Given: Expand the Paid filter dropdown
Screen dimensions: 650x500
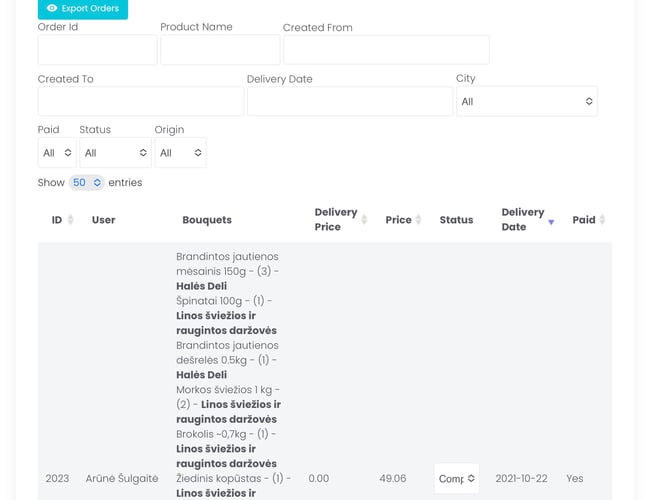Looking at the screenshot, I should 57,153.
